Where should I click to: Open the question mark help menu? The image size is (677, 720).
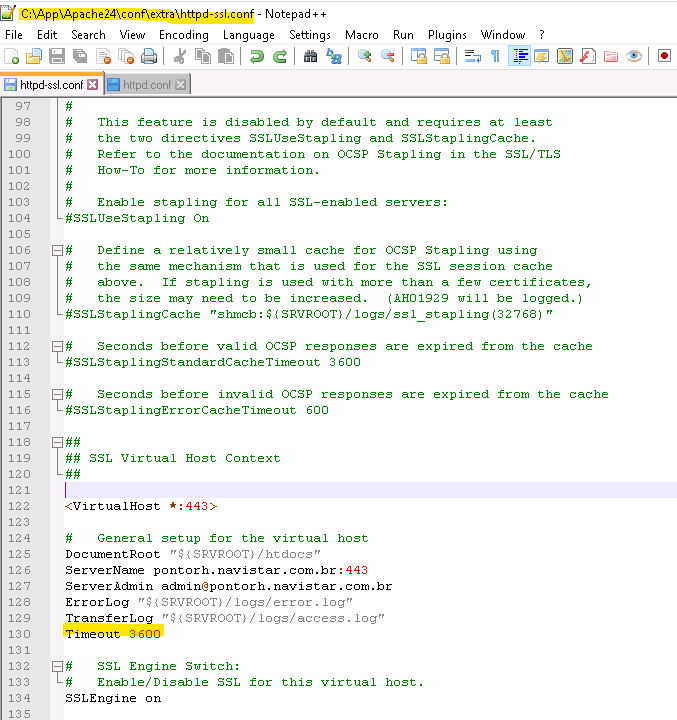tap(542, 35)
